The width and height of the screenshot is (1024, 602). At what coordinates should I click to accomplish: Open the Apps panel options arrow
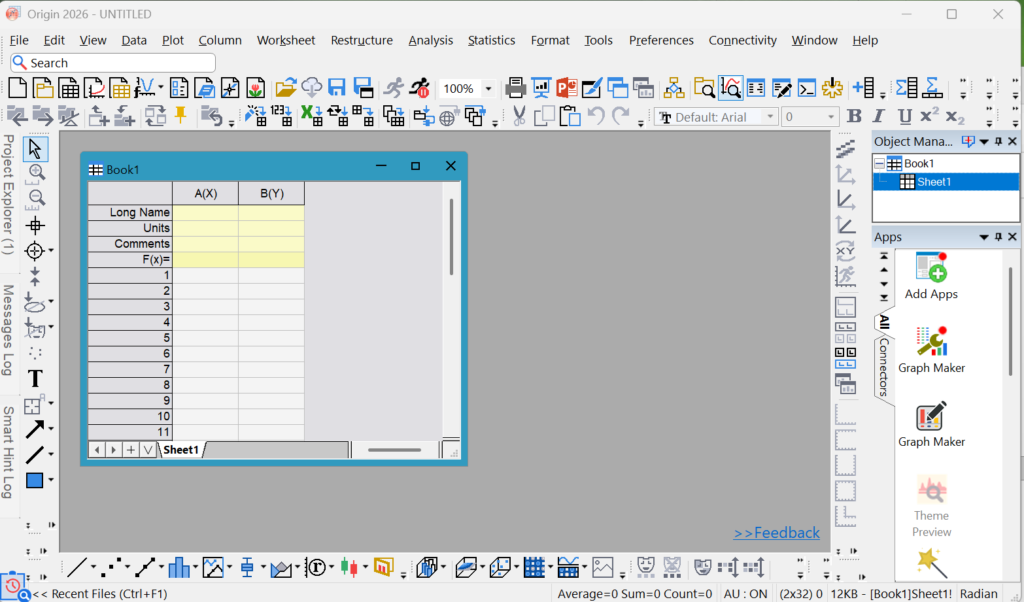[x=984, y=237]
